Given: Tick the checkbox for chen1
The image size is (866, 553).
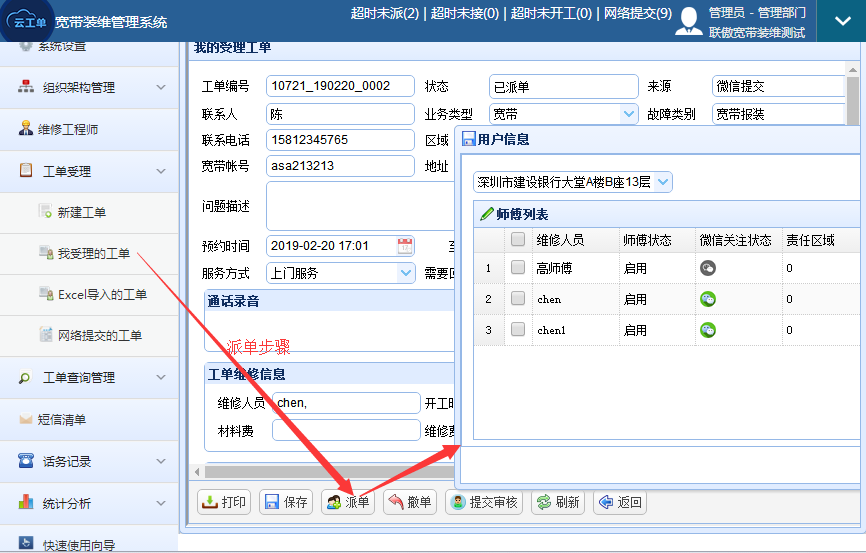Looking at the screenshot, I should (x=517, y=330).
